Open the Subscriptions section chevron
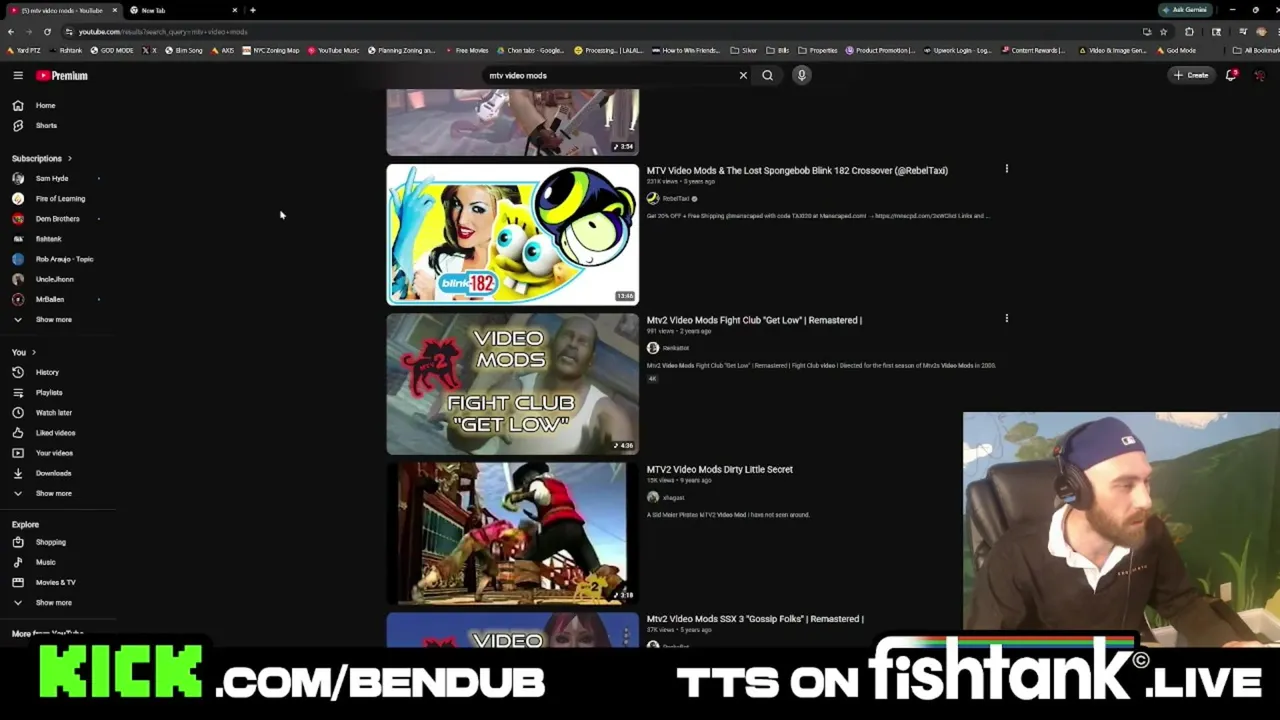The image size is (1280, 720). tap(69, 158)
